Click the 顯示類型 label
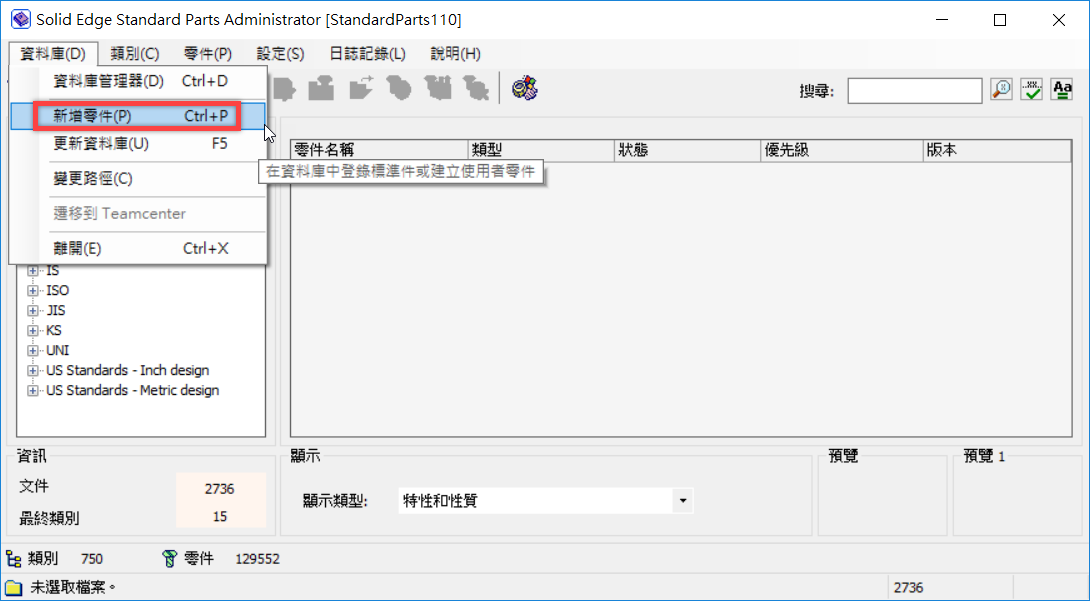 click(x=335, y=501)
